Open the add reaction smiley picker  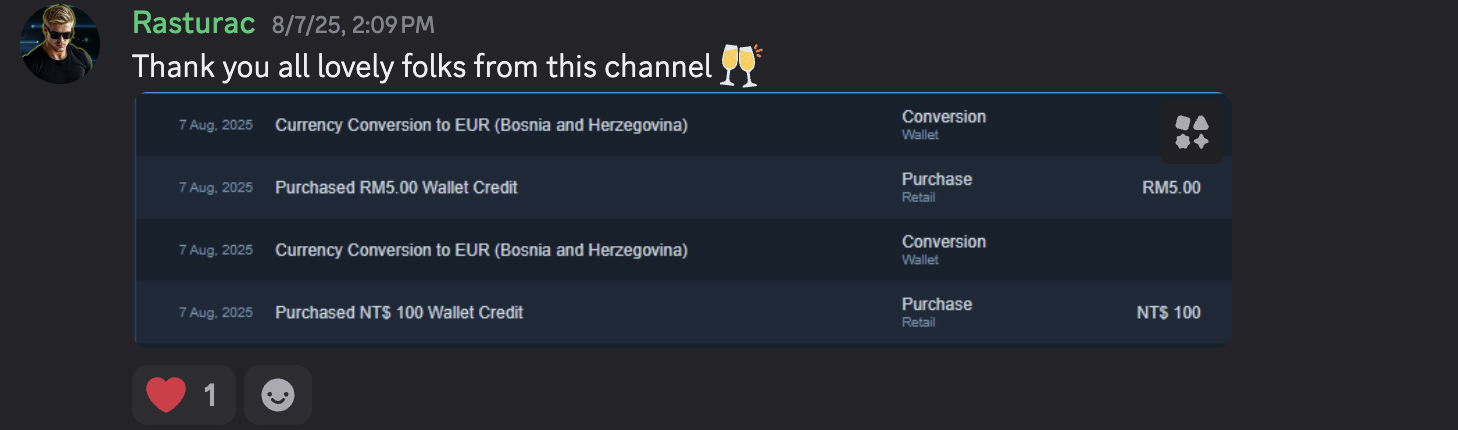click(278, 395)
